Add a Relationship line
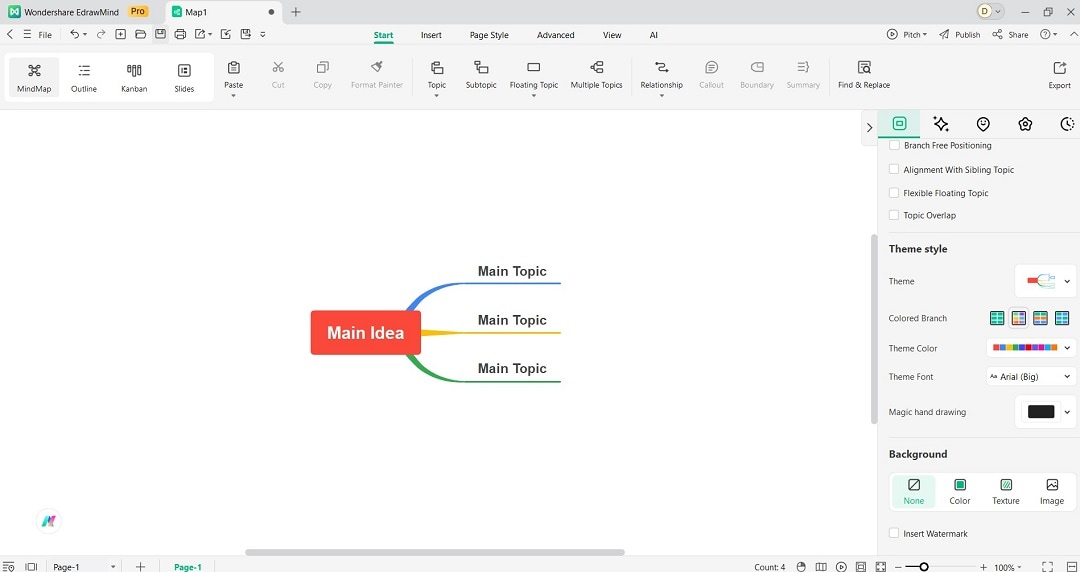This screenshot has width=1080, height=572. [661, 75]
